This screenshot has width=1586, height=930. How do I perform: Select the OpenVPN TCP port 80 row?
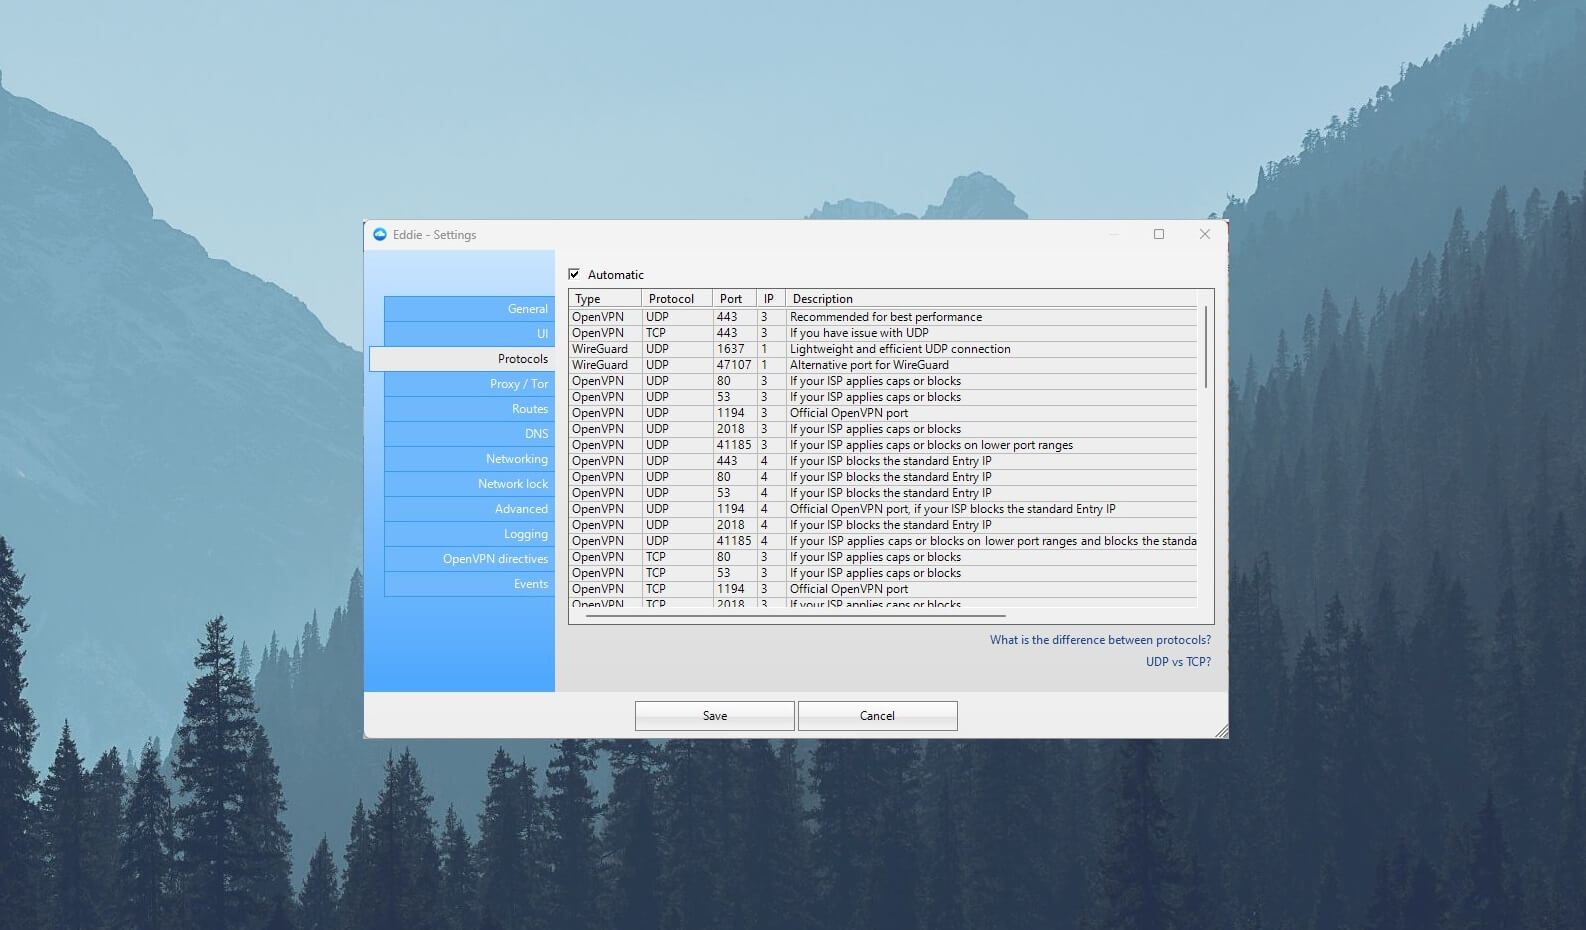click(883, 557)
